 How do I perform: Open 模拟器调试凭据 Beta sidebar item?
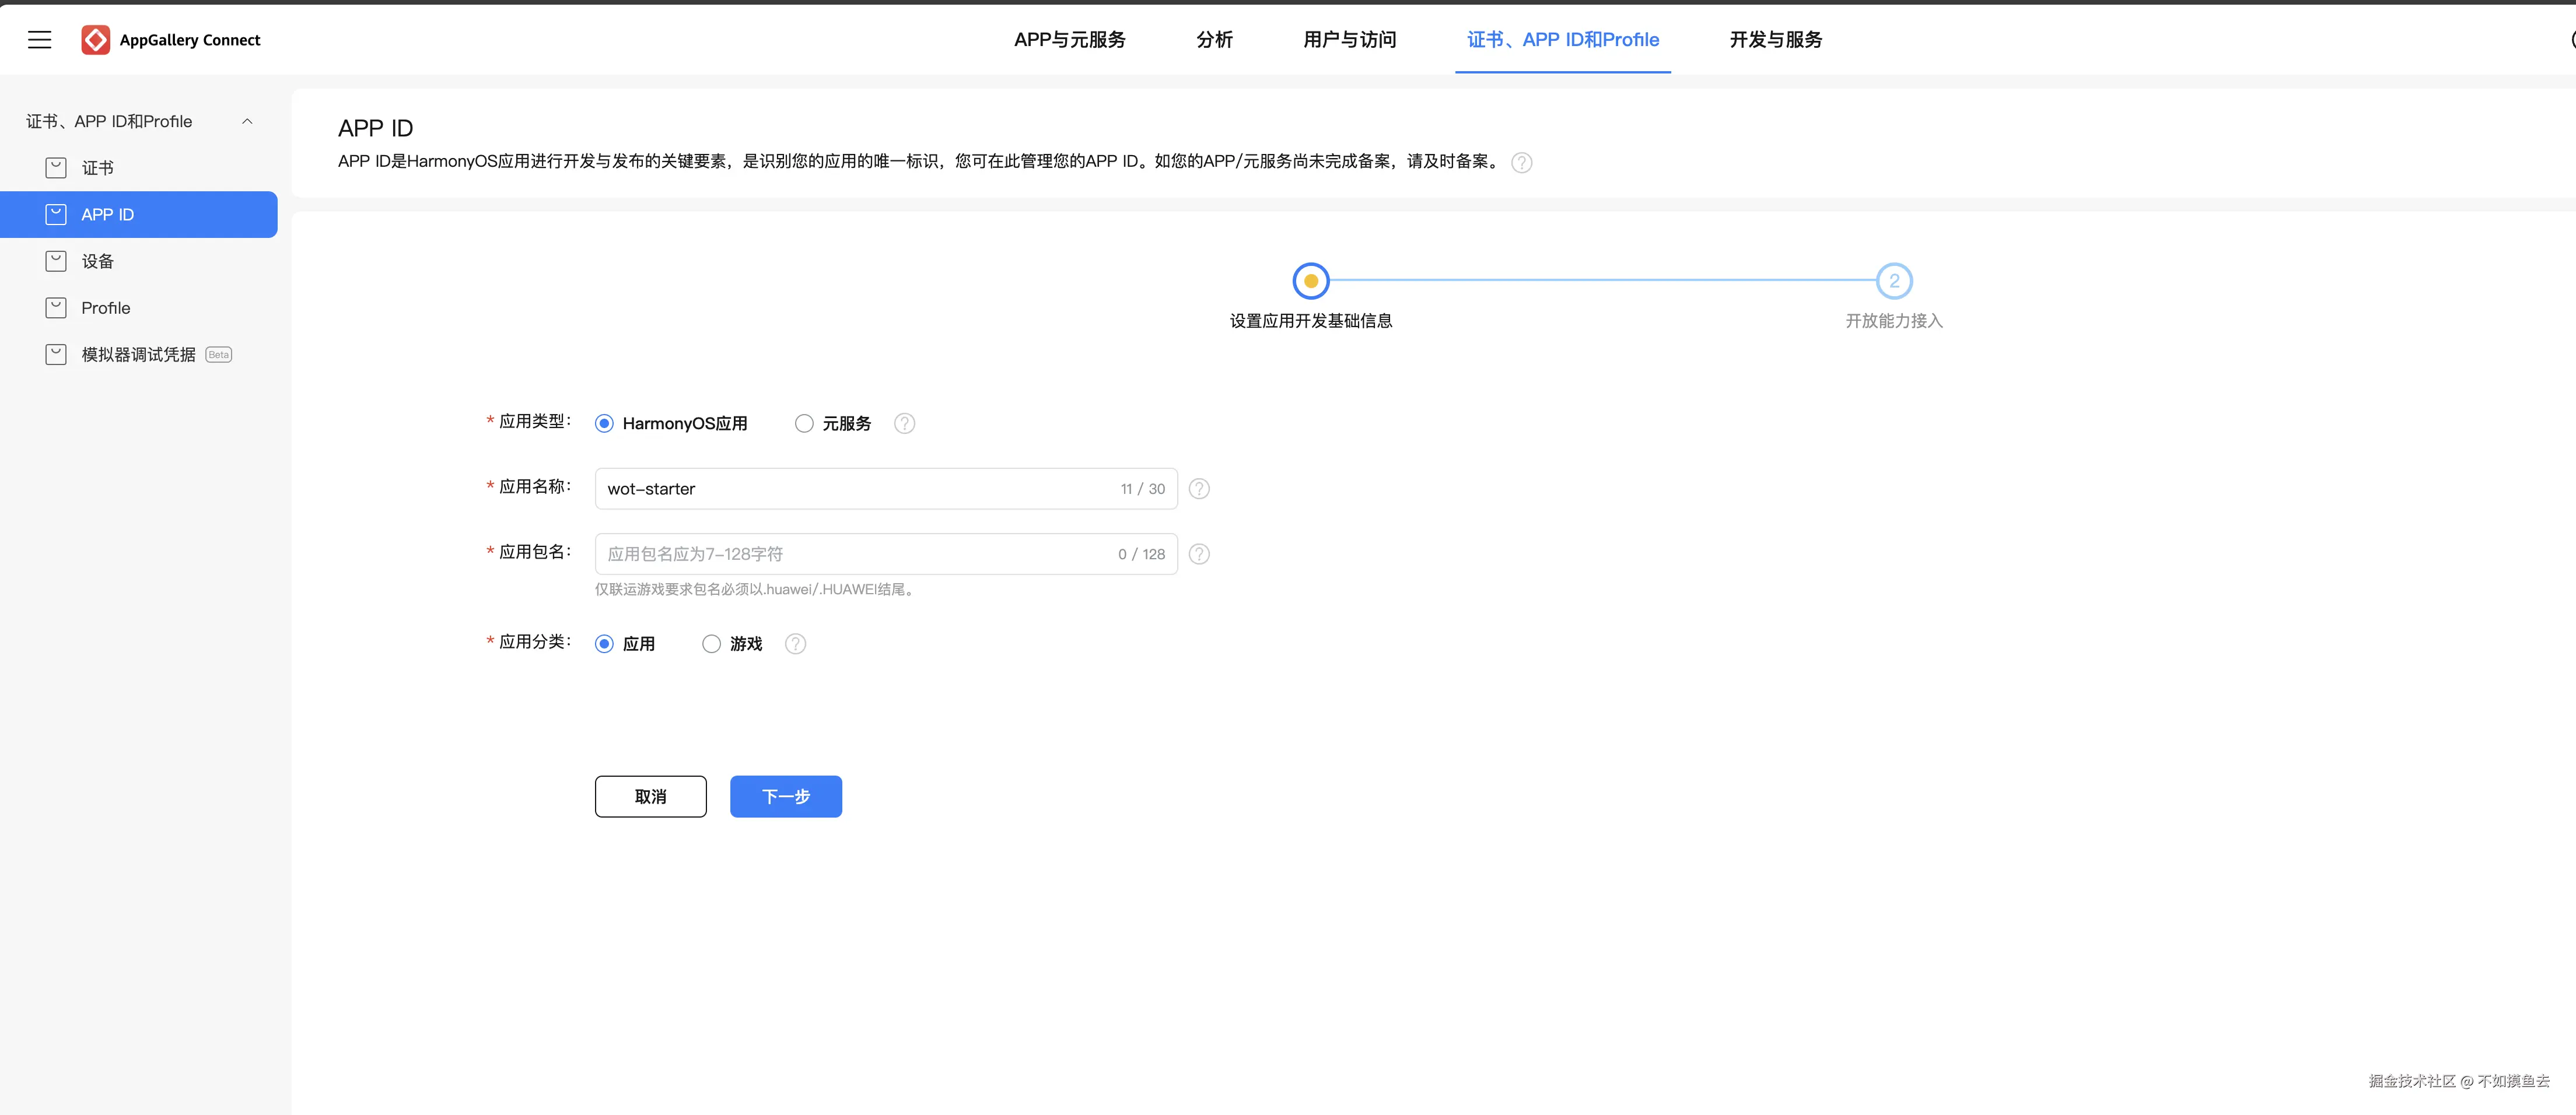[138, 355]
